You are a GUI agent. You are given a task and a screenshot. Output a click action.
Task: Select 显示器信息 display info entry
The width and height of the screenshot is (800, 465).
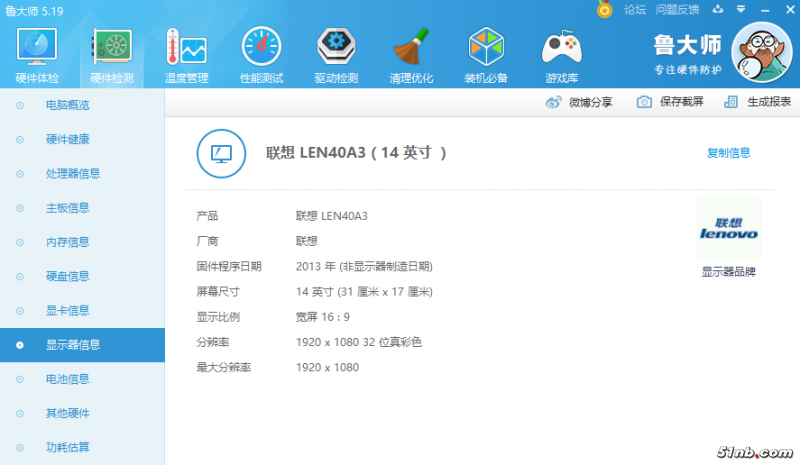point(82,345)
